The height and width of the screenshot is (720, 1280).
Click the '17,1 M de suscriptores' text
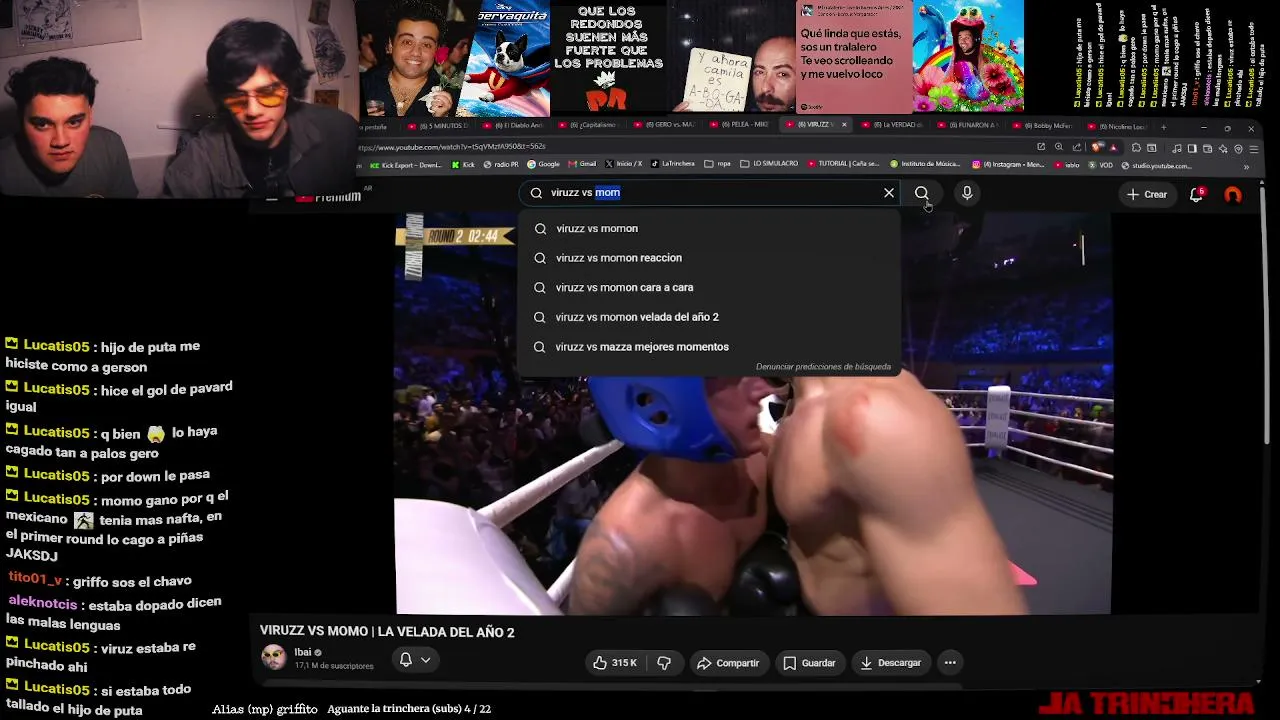point(334,666)
